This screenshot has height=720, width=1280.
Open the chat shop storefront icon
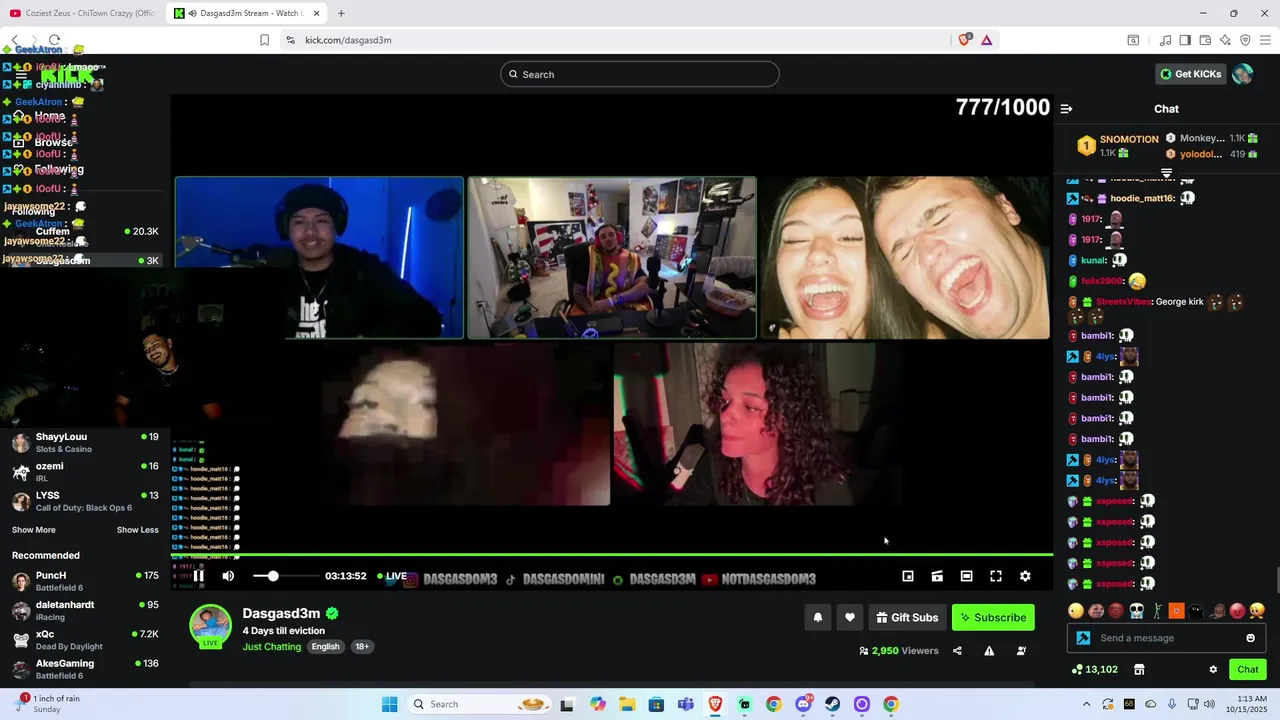tap(1138, 670)
